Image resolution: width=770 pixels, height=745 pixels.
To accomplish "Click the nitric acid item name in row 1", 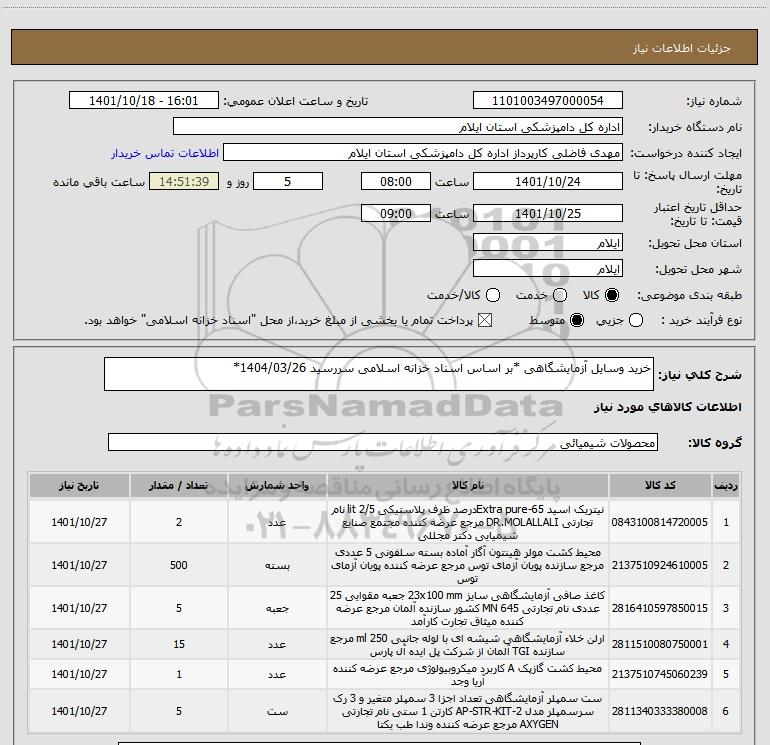I will coord(468,522).
